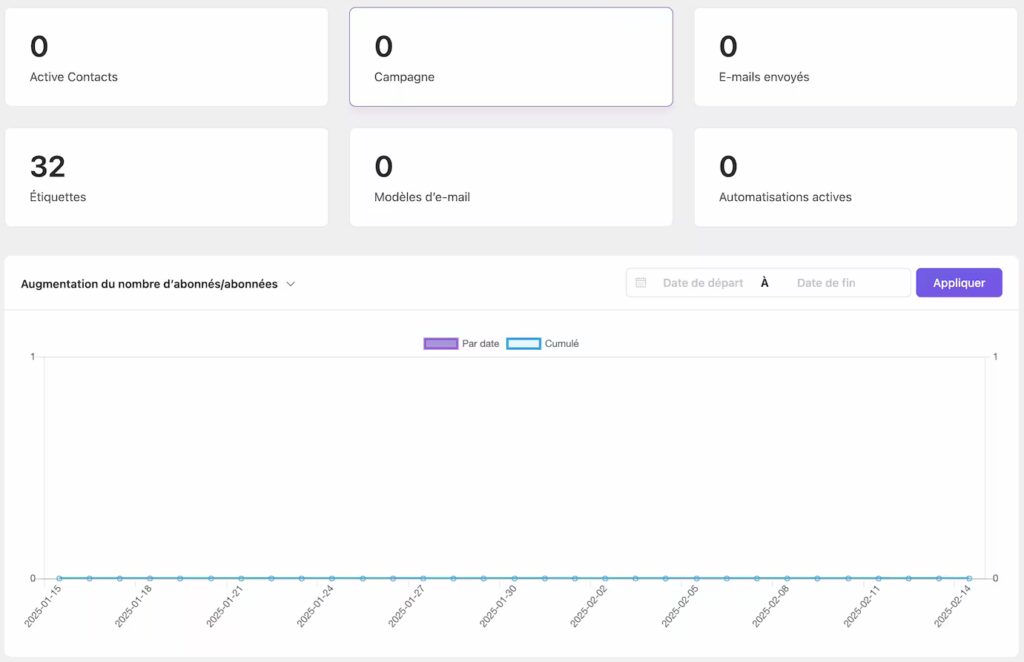Click the Augmentation du nombre d'abonnés title

coord(149,284)
